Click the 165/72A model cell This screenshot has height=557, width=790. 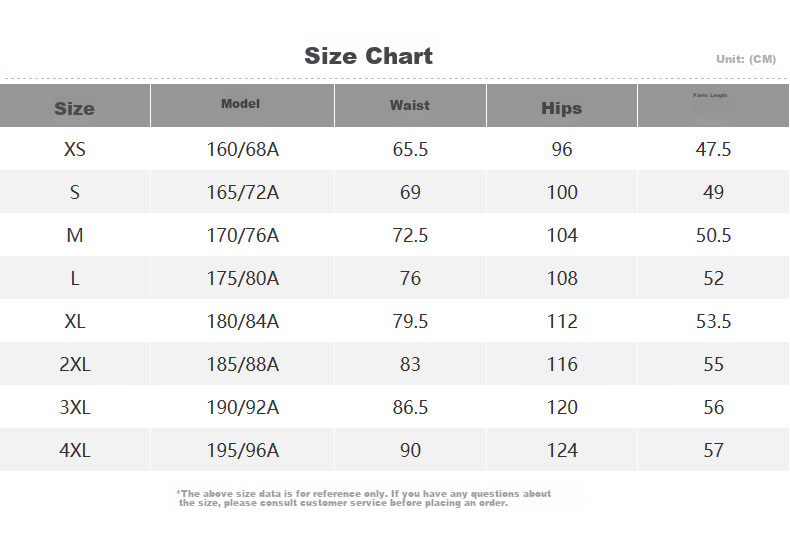243,192
